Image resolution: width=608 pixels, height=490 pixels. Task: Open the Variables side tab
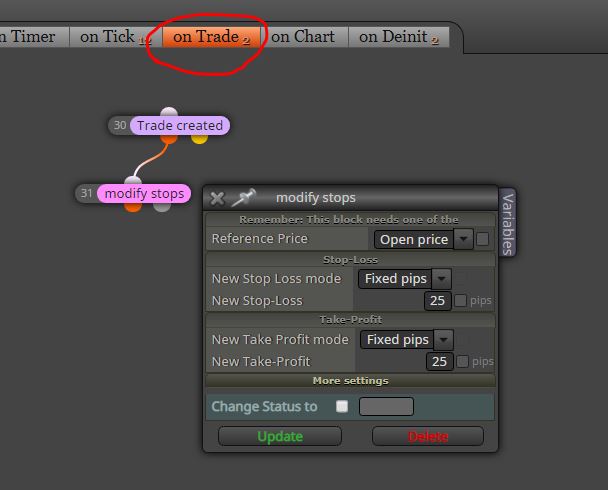[x=508, y=224]
